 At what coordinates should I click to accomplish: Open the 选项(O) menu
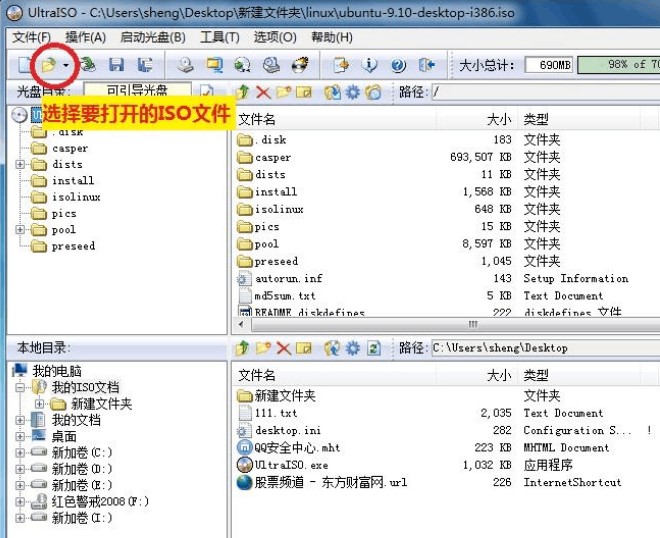[275, 37]
